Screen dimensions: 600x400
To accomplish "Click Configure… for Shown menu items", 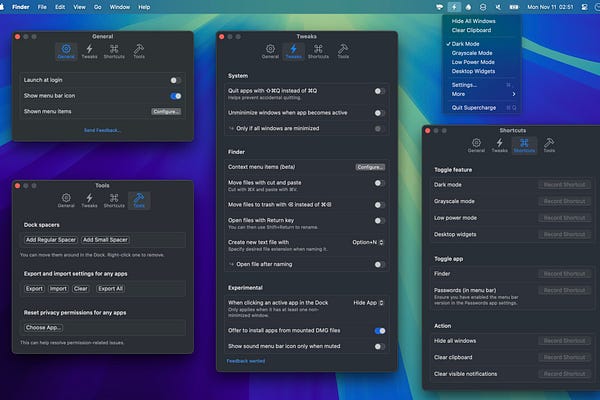I will click(166, 112).
